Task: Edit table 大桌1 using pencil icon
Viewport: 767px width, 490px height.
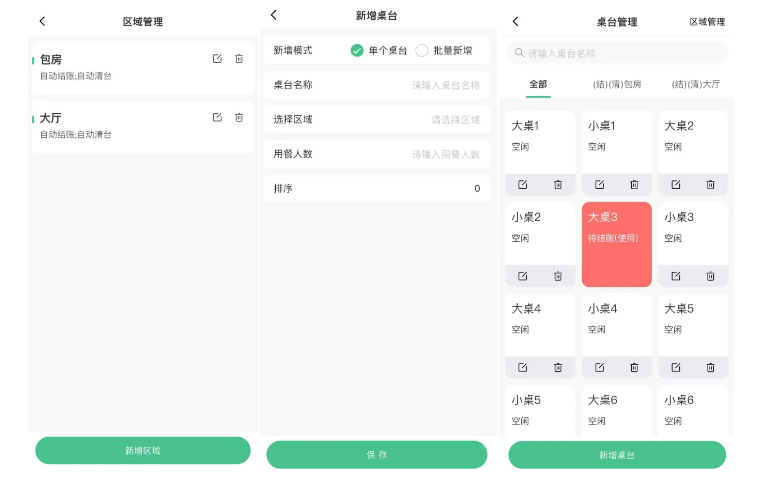Action: [x=523, y=185]
